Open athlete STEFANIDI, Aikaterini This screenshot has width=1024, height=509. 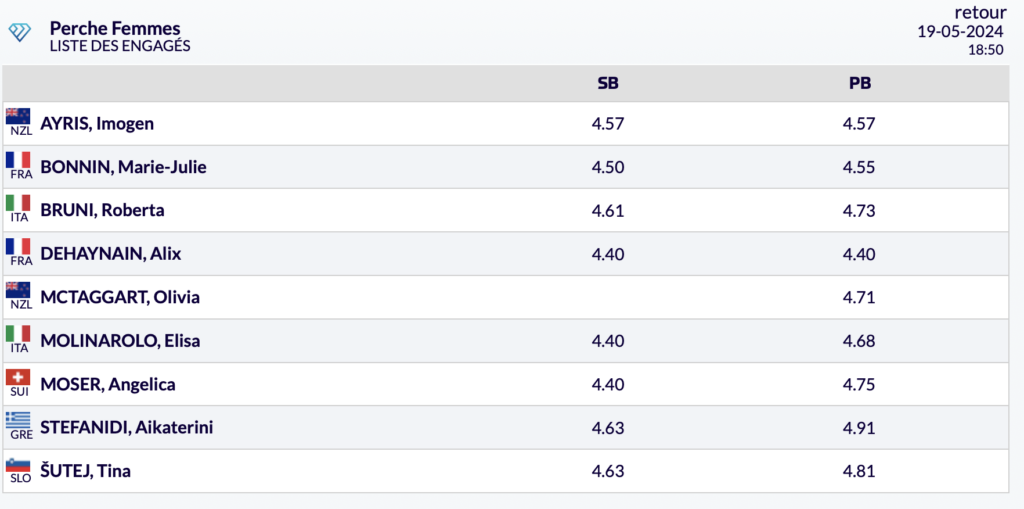click(127, 427)
